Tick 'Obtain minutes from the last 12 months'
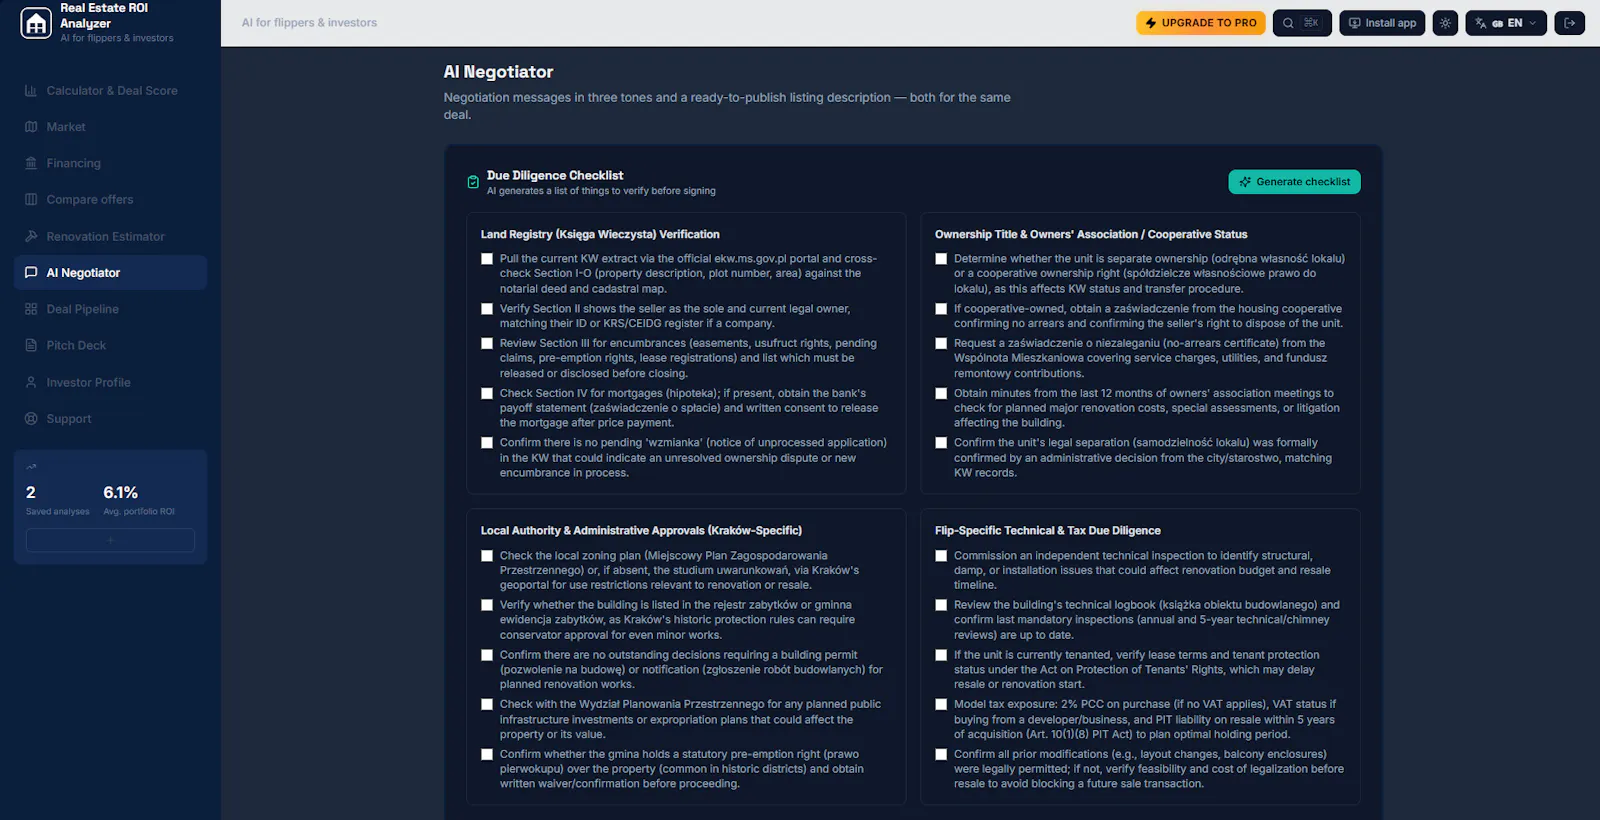This screenshot has width=1600, height=820. coord(941,394)
